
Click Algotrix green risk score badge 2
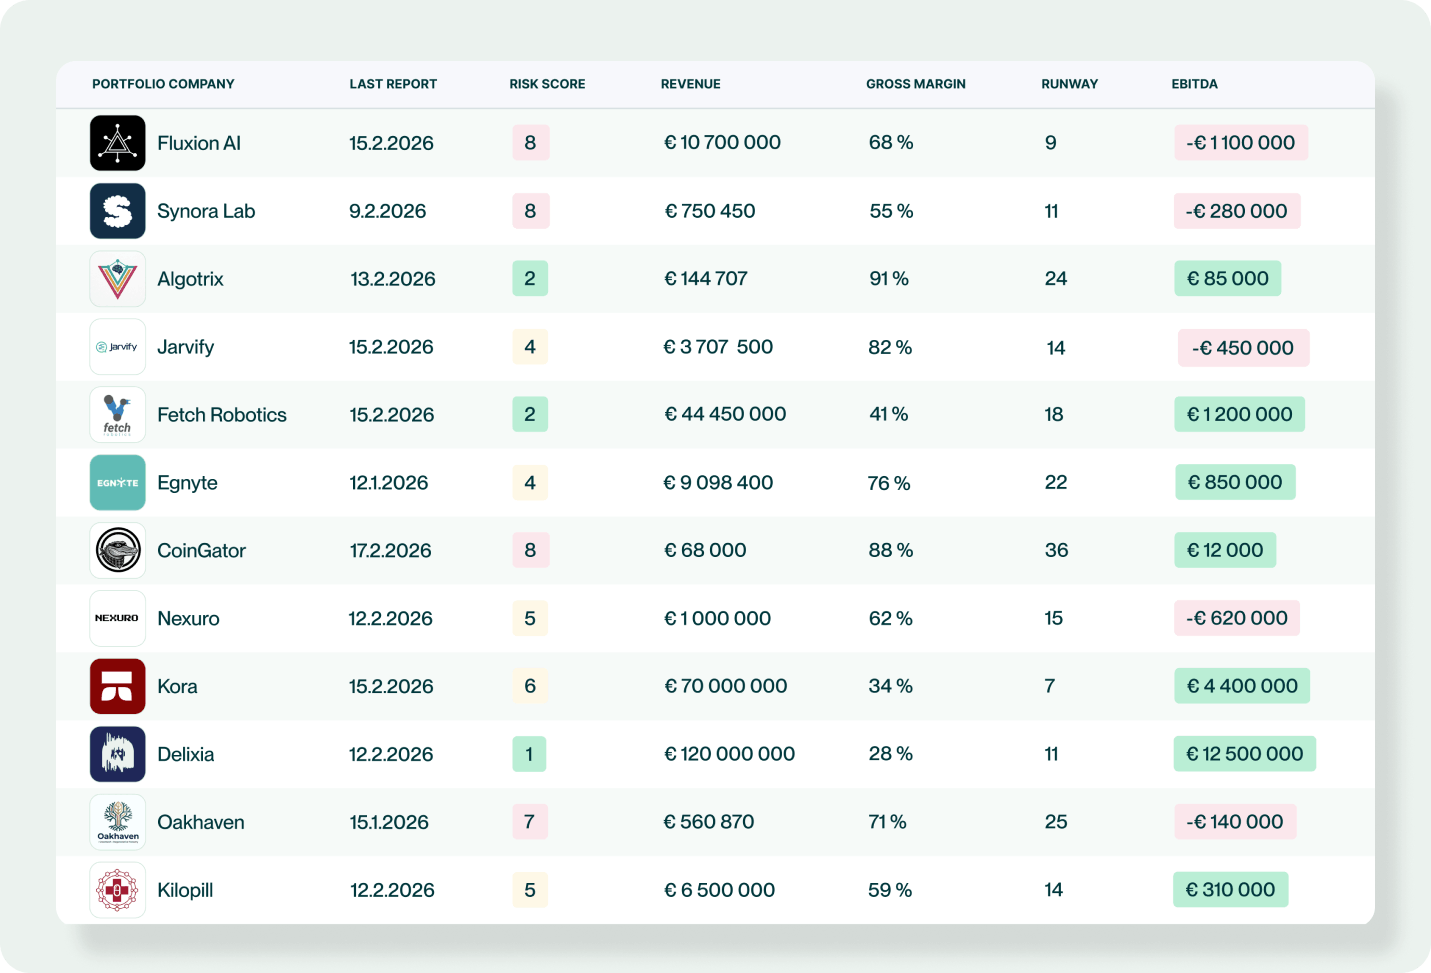(x=530, y=279)
